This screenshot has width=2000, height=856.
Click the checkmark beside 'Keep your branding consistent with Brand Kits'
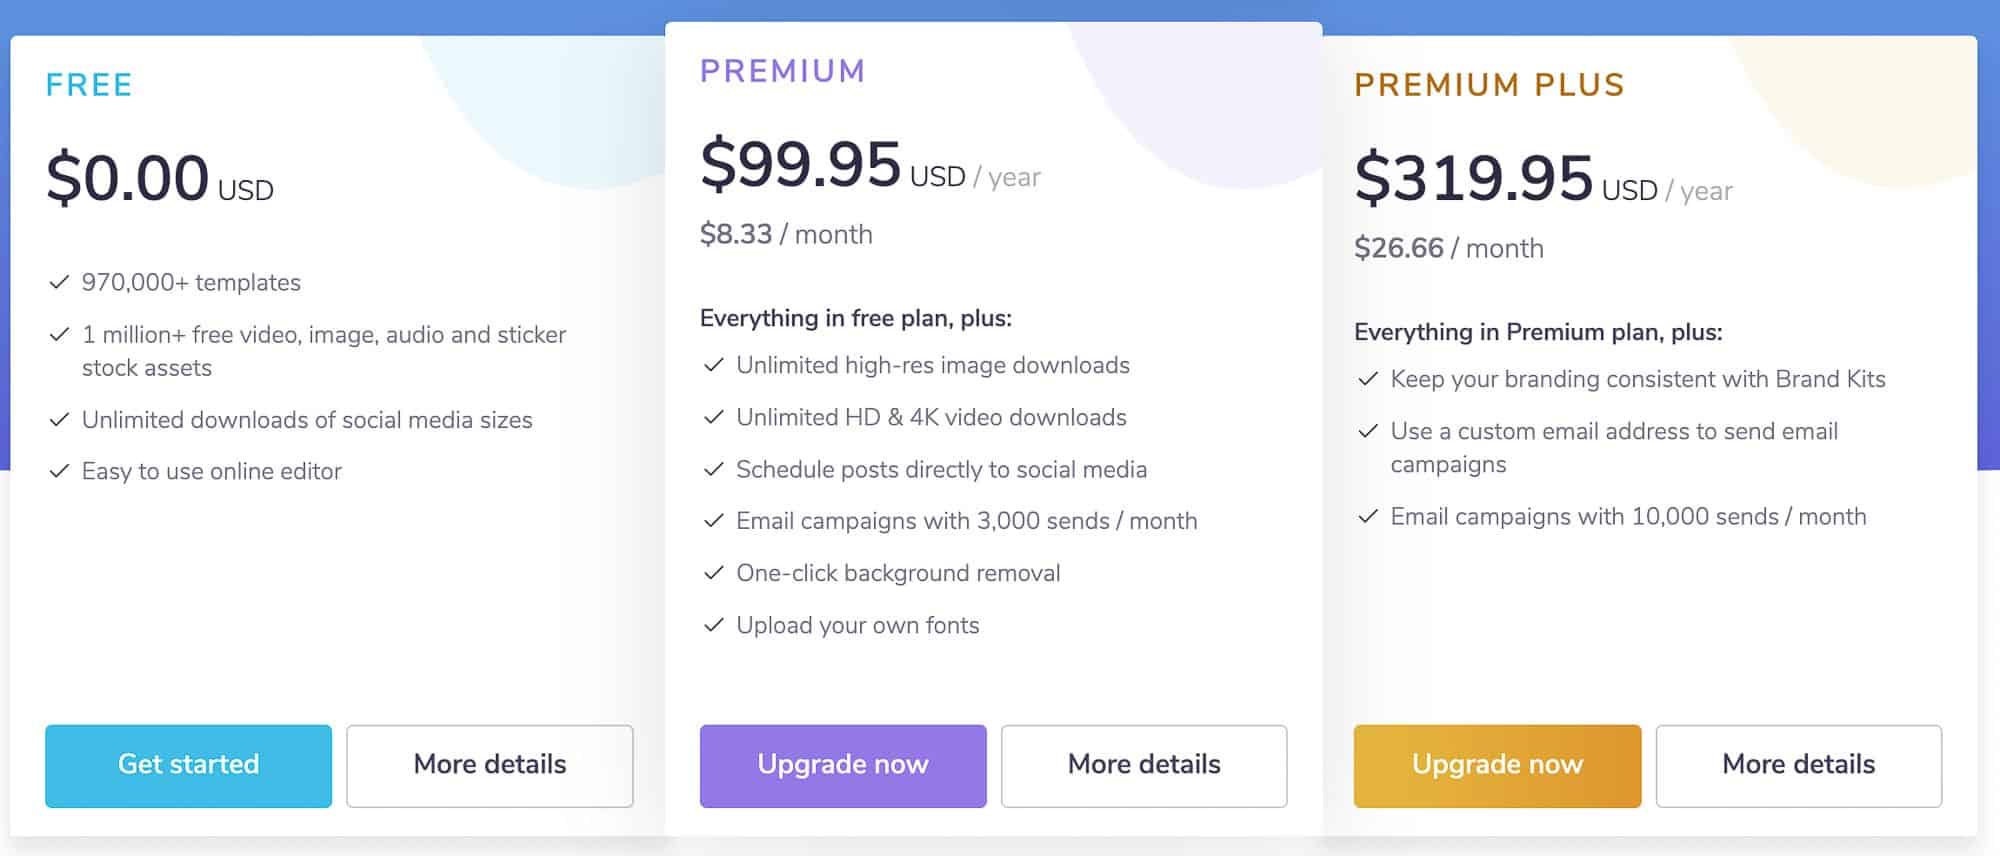tap(1367, 380)
